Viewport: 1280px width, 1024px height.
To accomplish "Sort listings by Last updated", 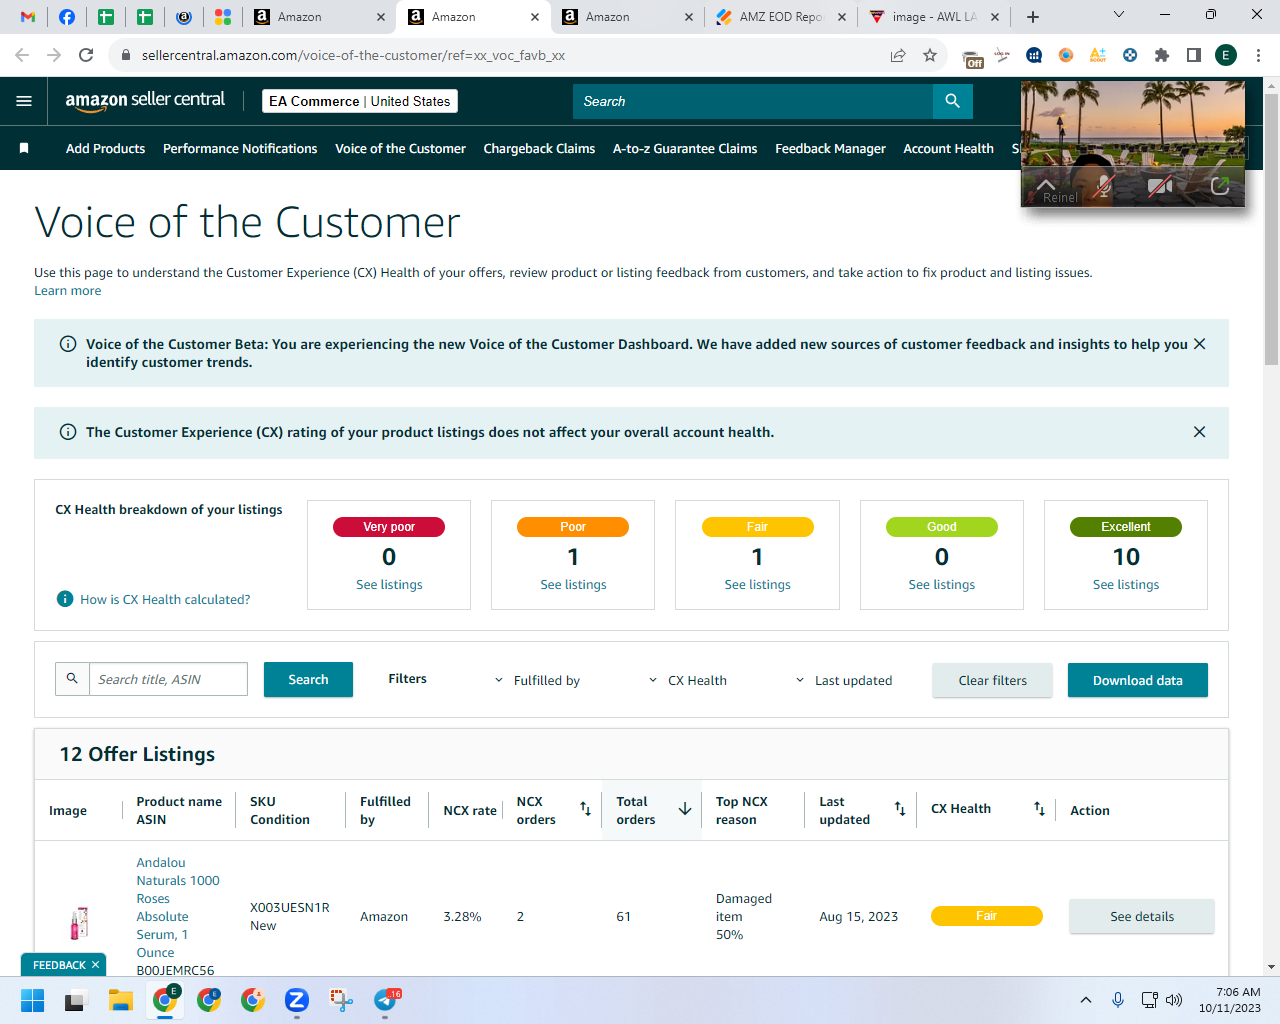I will (900, 809).
